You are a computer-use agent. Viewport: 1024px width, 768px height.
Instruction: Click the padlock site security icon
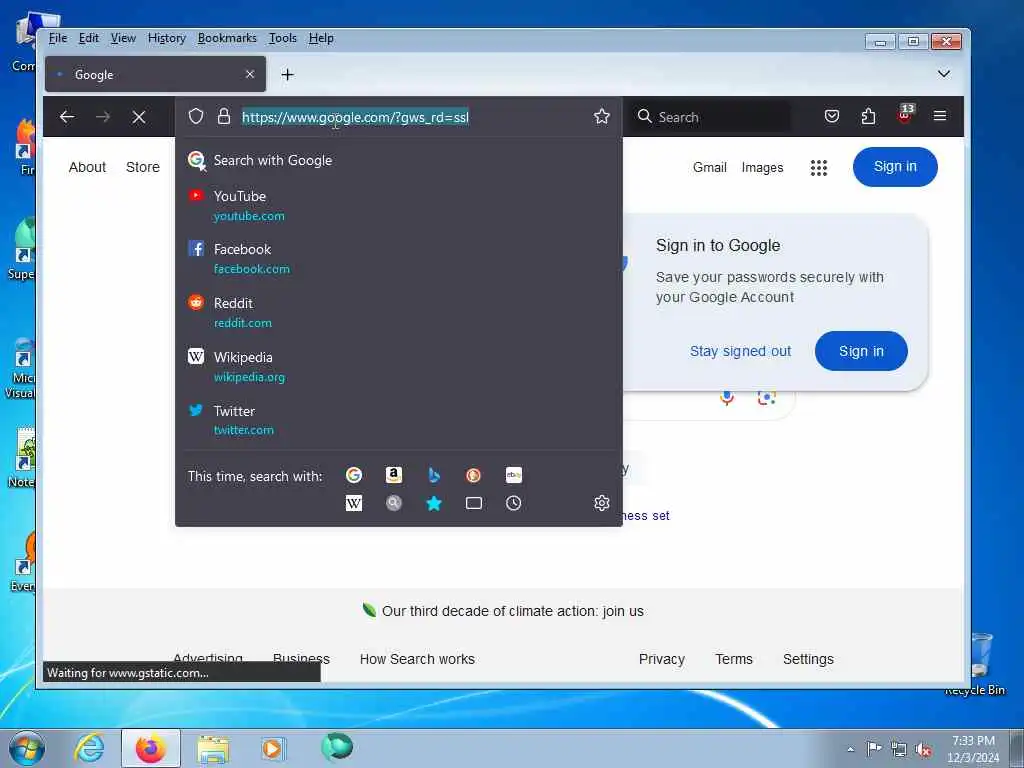(x=224, y=116)
